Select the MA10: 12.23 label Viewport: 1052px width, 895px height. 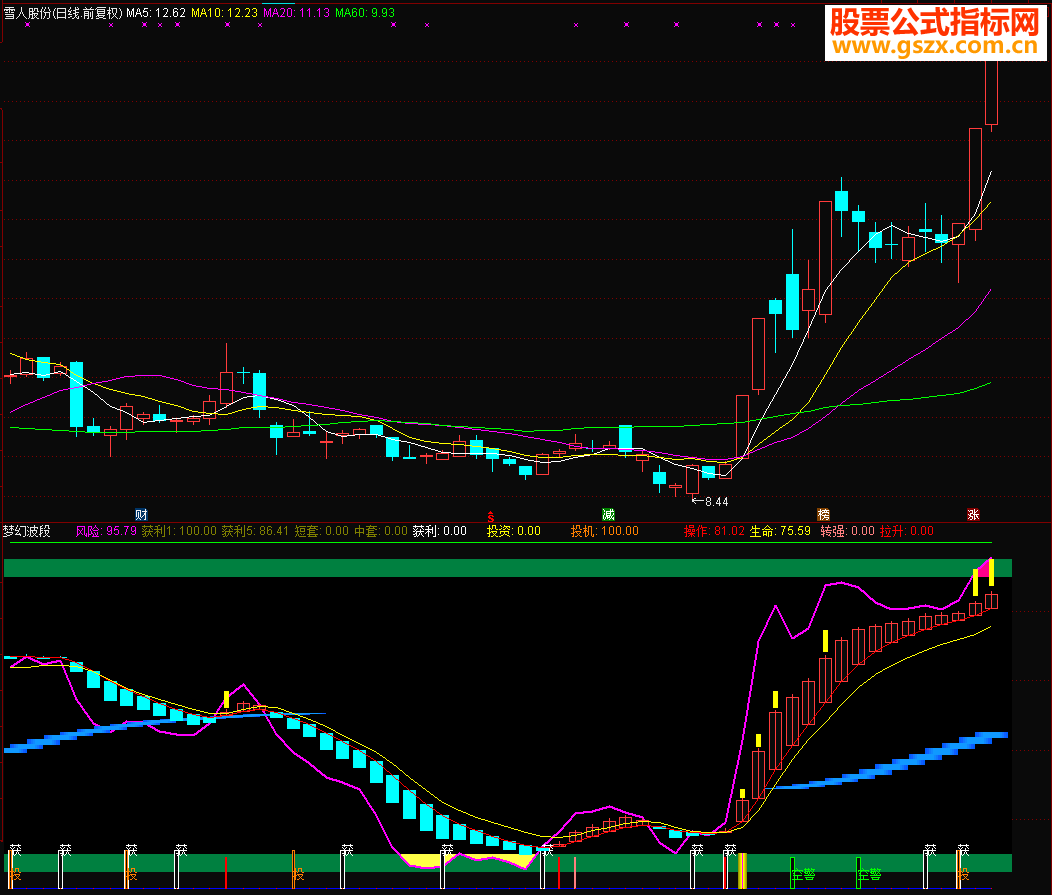[x=224, y=13]
